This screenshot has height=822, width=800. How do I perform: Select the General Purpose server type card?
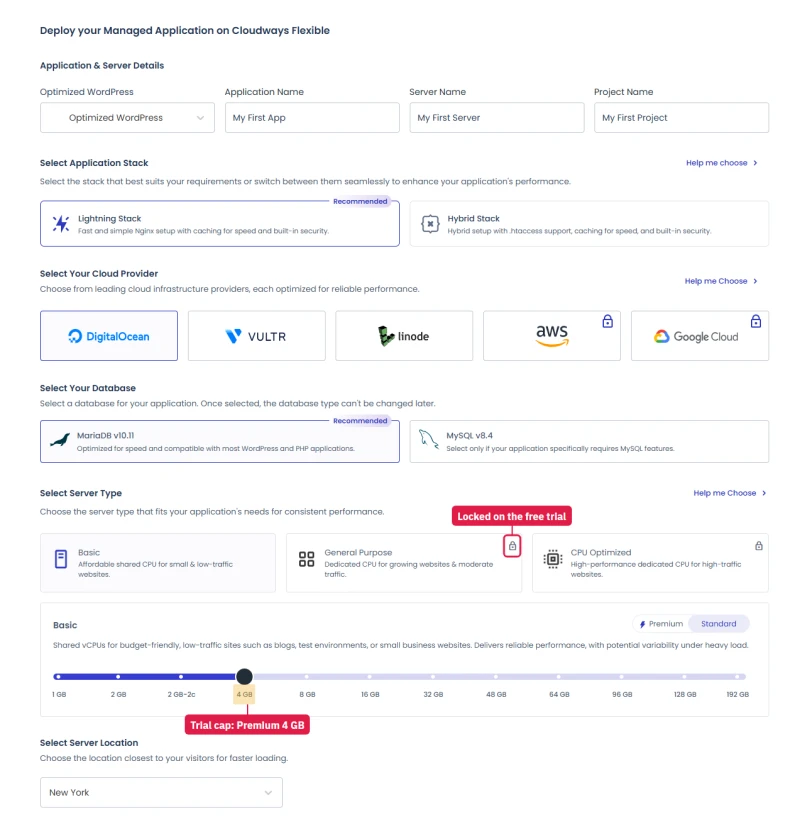click(404, 563)
